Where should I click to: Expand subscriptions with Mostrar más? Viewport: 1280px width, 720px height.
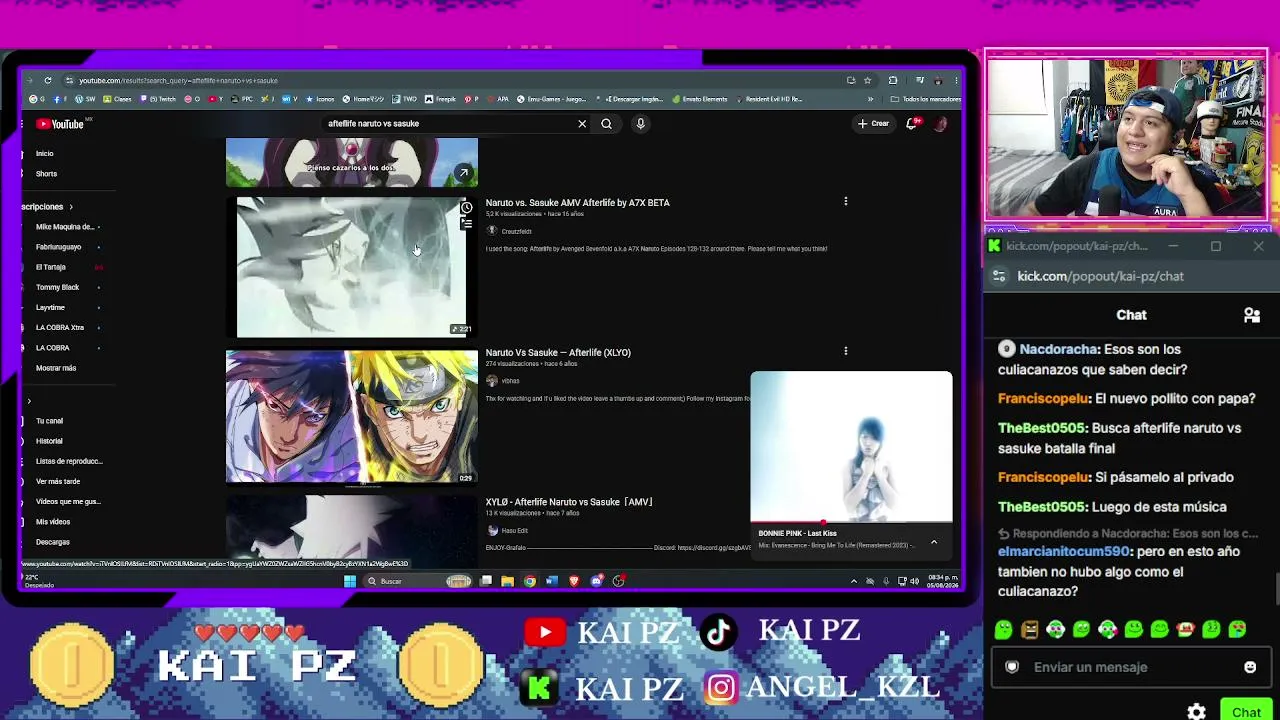pos(56,368)
